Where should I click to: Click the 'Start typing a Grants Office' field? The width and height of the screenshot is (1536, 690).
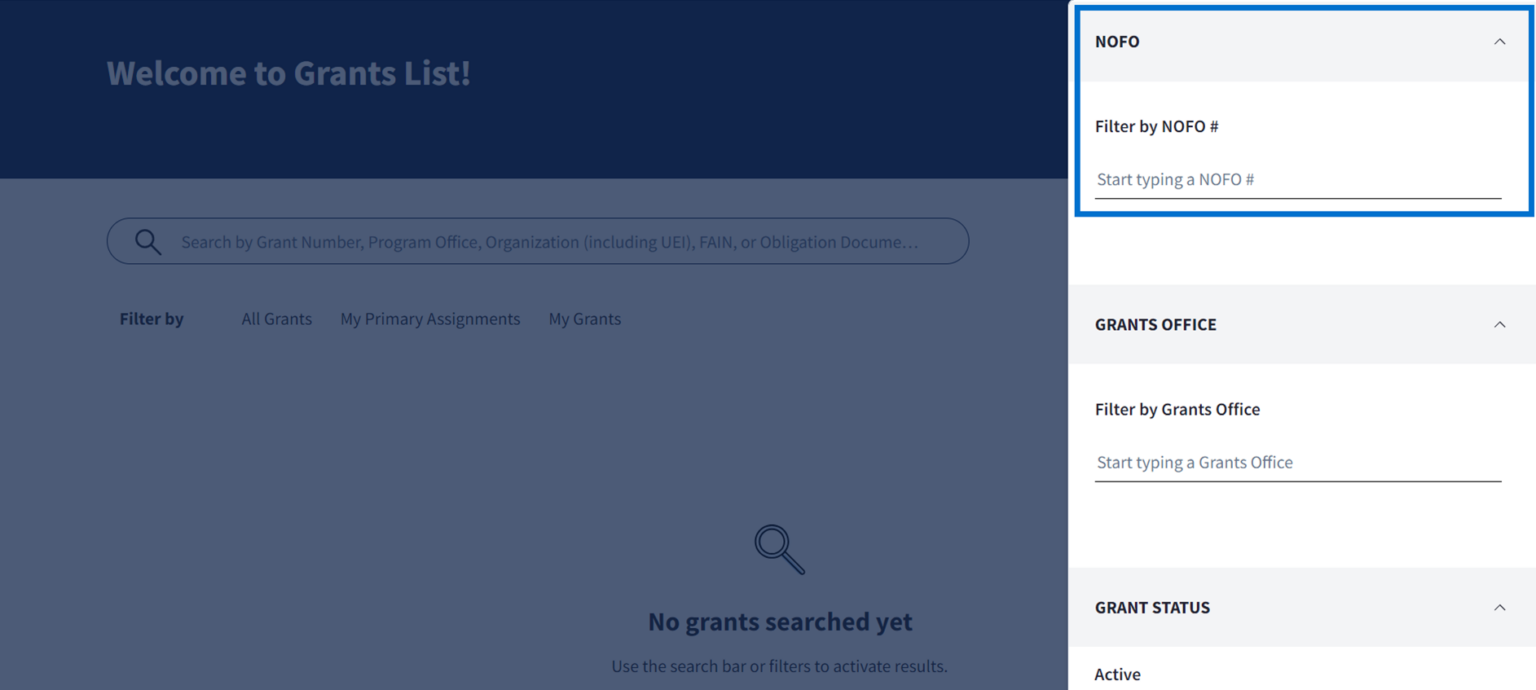pos(1297,463)
